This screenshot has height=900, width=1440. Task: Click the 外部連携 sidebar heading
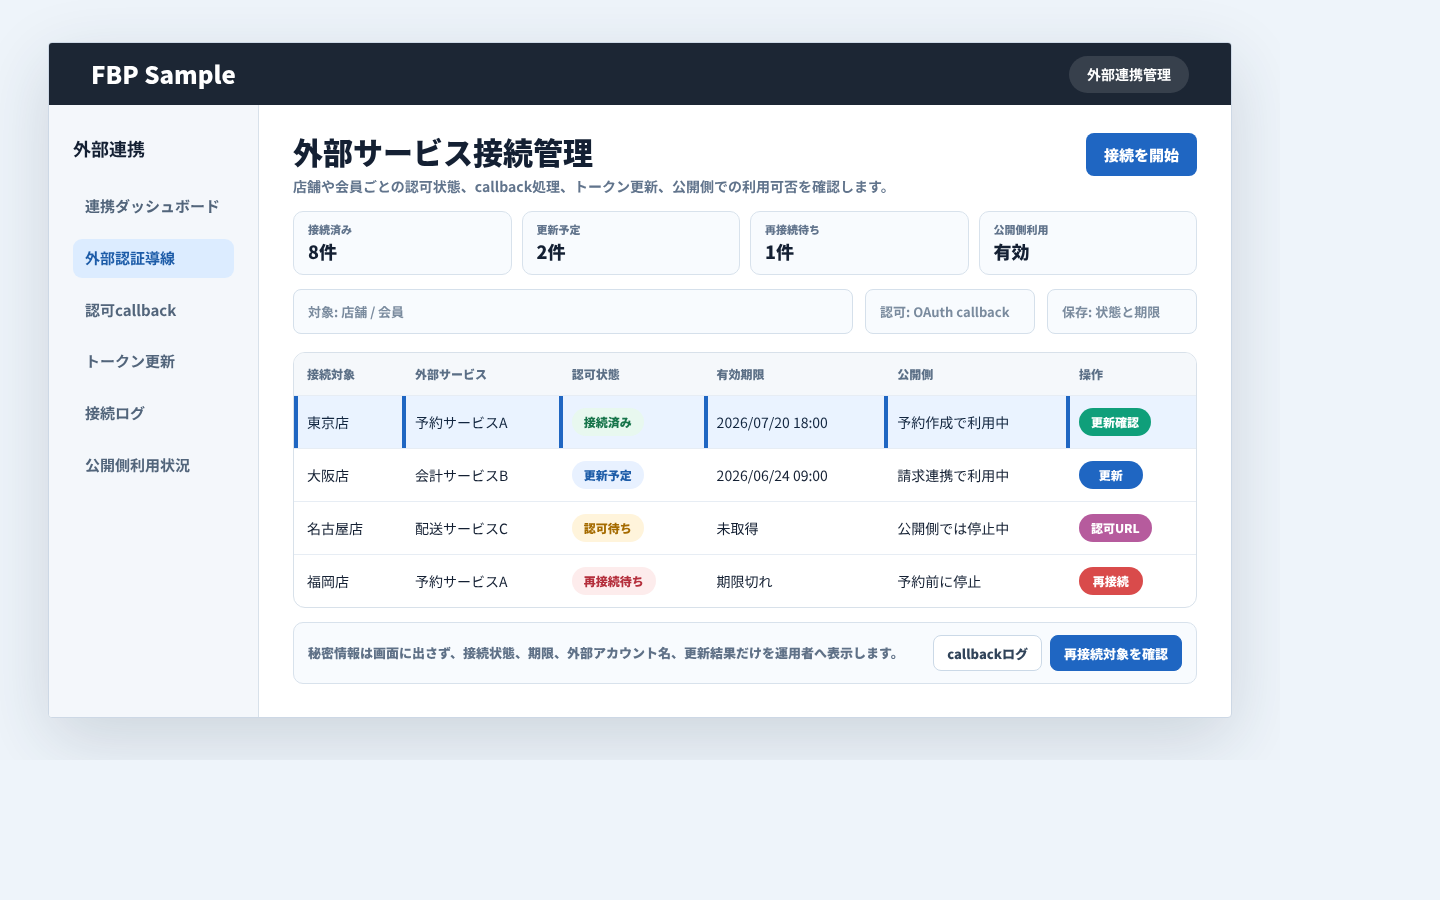[109, 149]
